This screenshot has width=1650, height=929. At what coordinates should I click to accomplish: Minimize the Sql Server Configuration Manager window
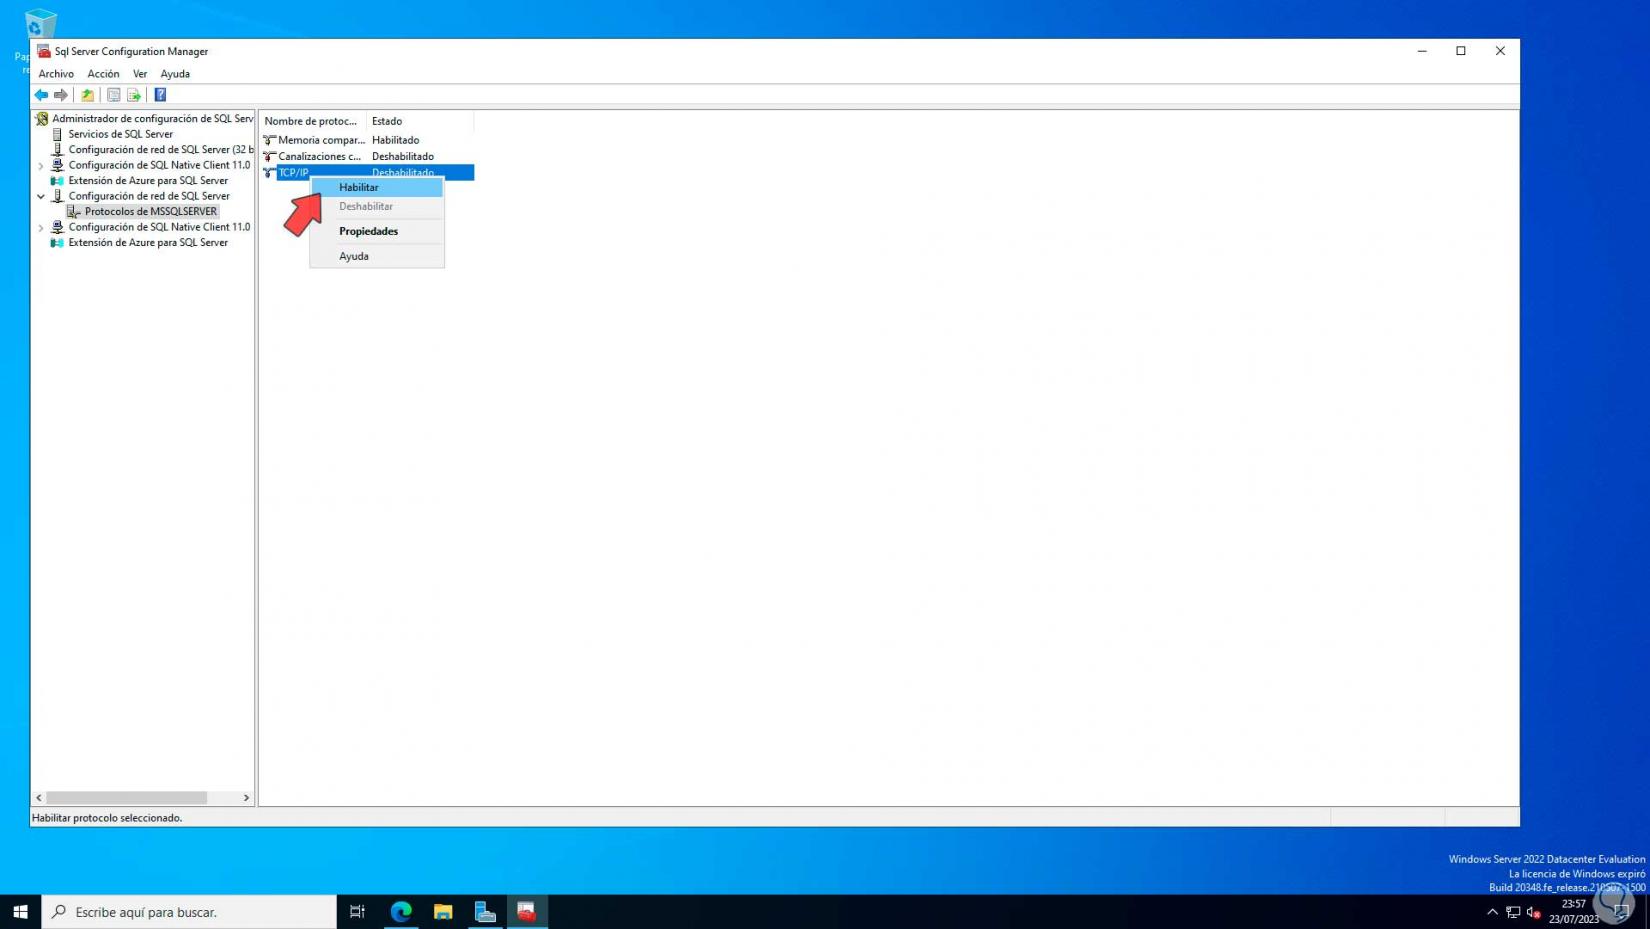pyautogui.click(x=1422, y=51)
